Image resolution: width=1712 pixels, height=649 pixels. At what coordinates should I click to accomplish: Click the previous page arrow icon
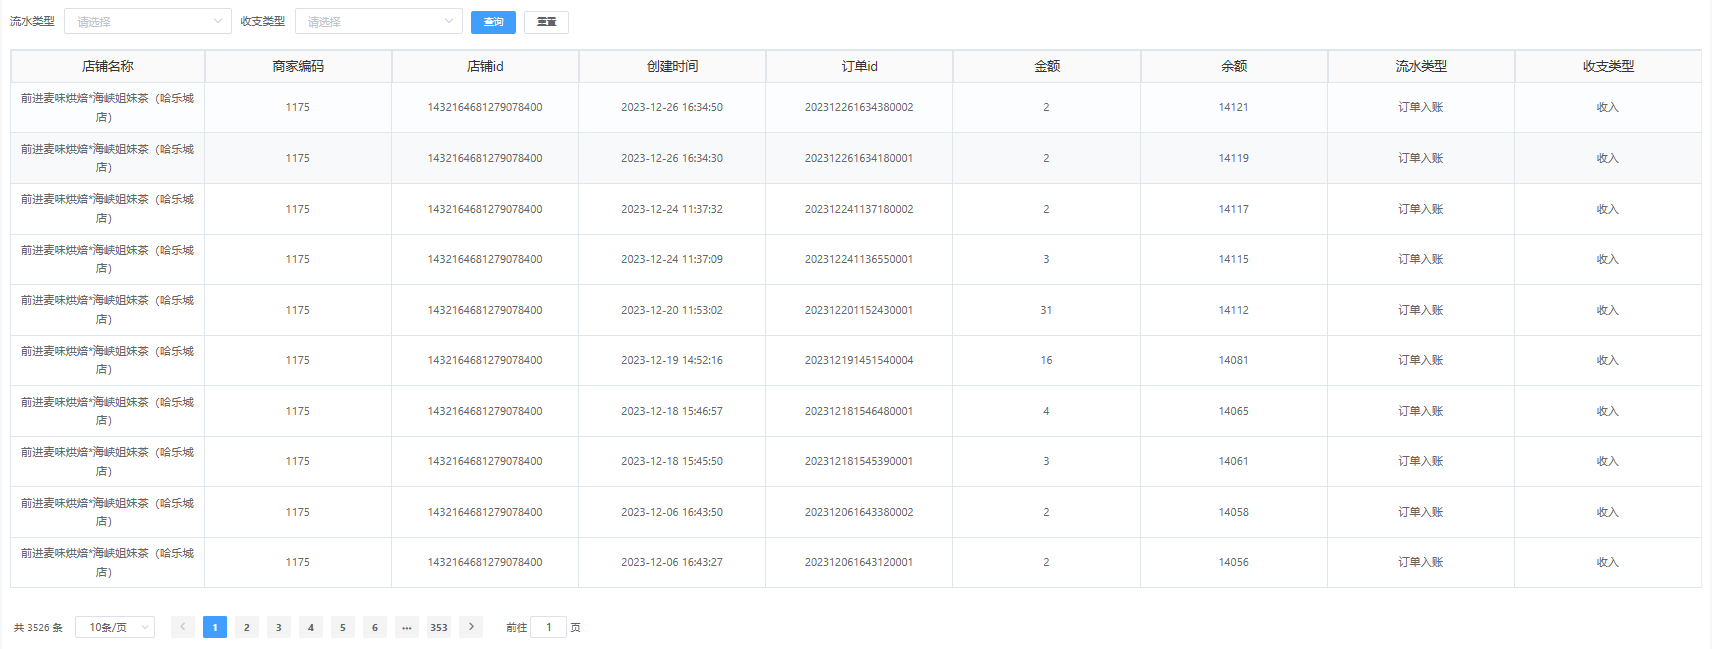pyautogui.click(x=183, y=627)
